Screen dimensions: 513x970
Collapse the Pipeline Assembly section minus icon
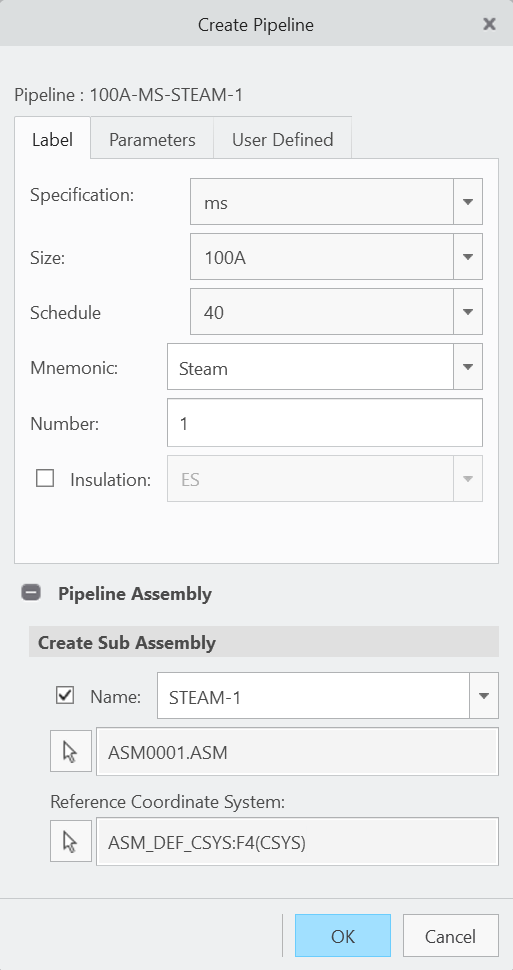coord(31,593)
